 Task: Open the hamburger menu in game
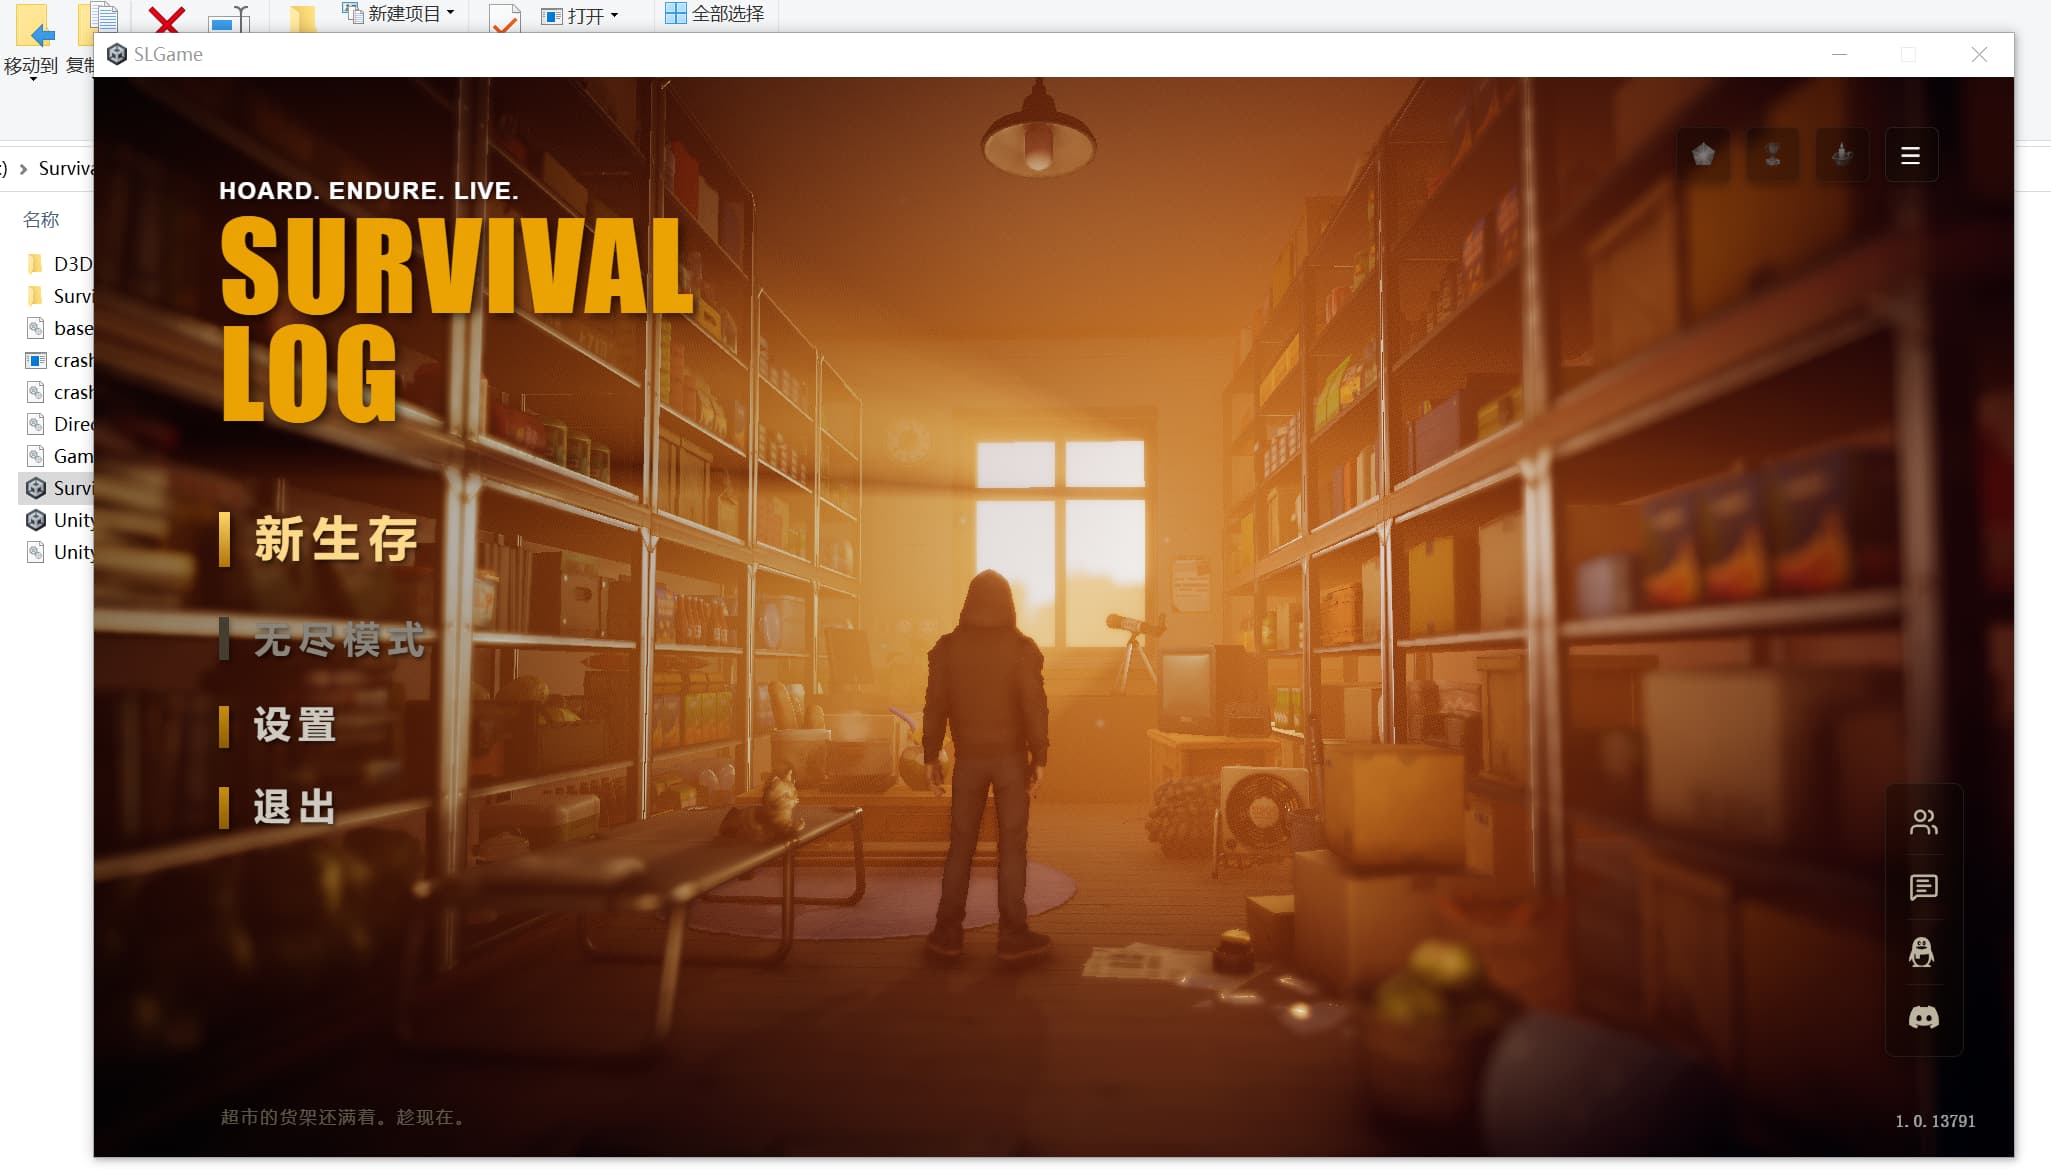coord(1910,155)
